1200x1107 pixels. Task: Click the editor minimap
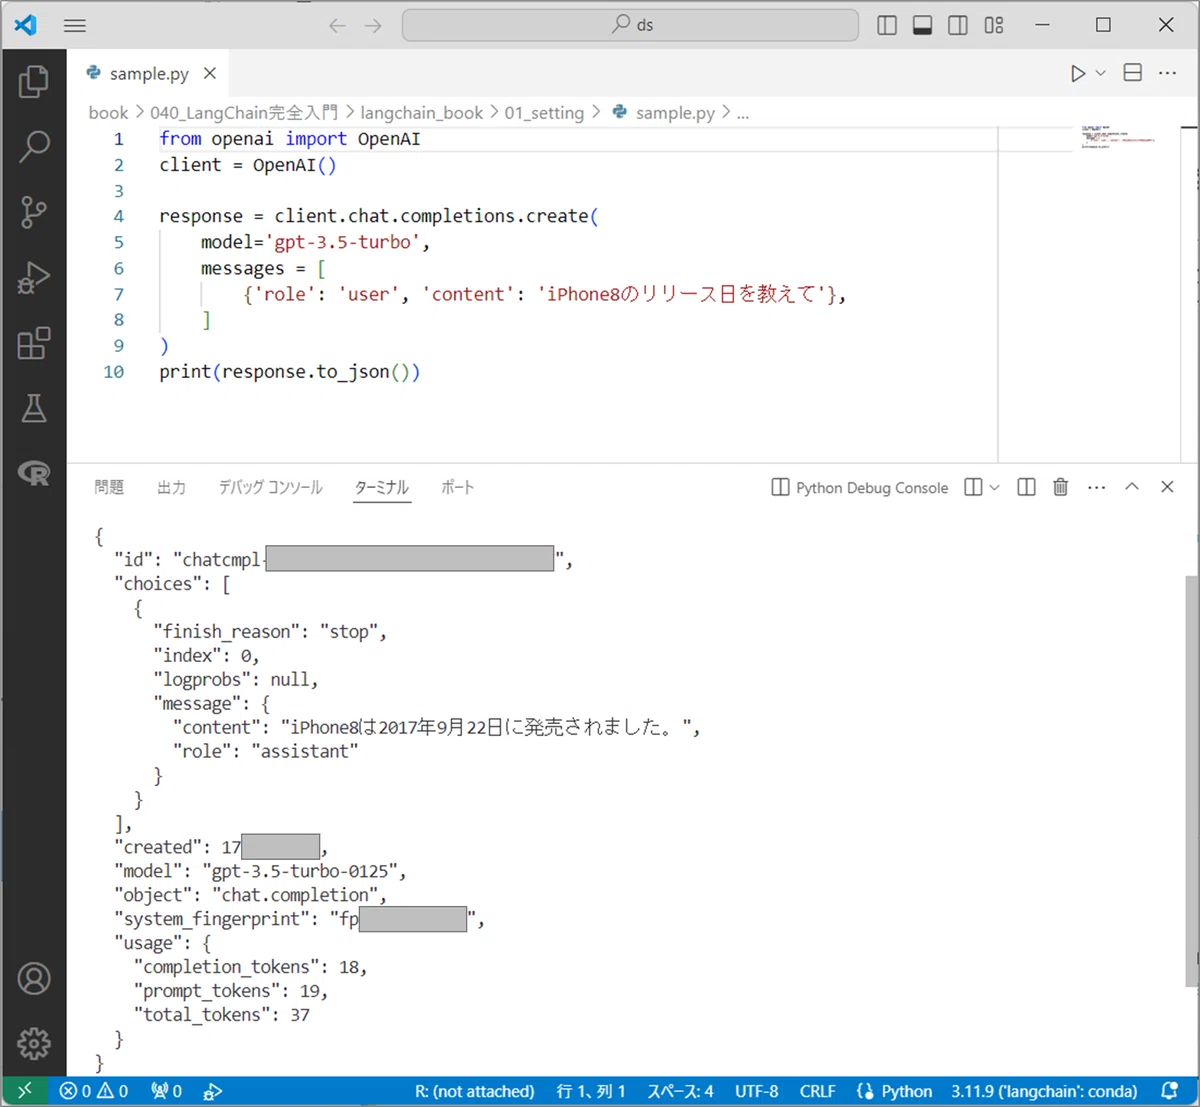(1118, 137)
